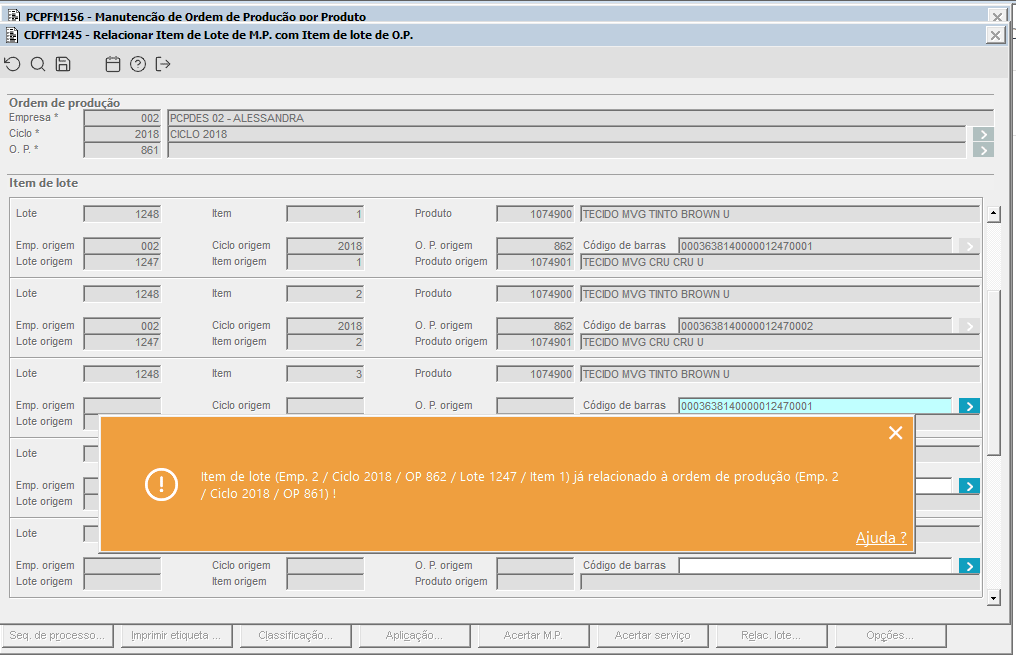Image resolution: width=1016 pixels, height=658 pixels.
Task: Open the Classificação... button
Action: tap(295, 635)
